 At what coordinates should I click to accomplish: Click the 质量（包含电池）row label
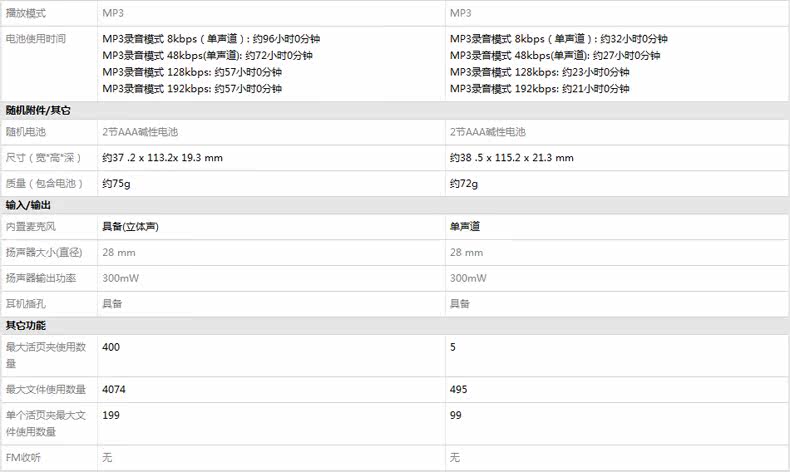(40, 184)
